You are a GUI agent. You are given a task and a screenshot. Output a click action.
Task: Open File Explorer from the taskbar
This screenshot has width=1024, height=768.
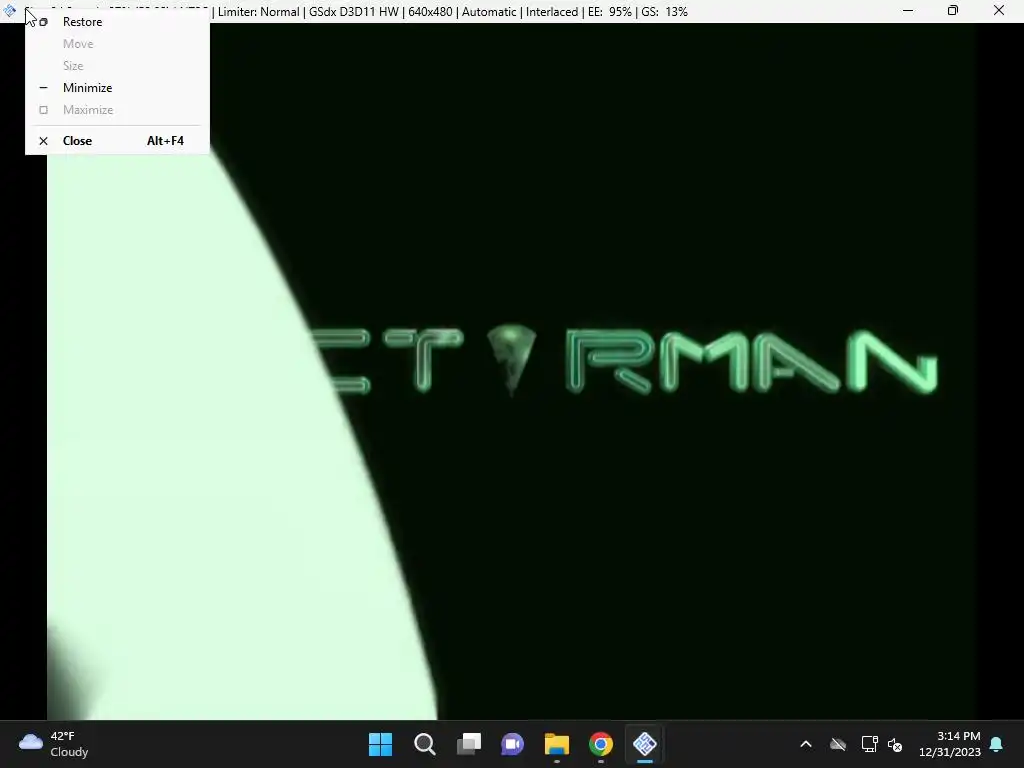click(557, 744)
